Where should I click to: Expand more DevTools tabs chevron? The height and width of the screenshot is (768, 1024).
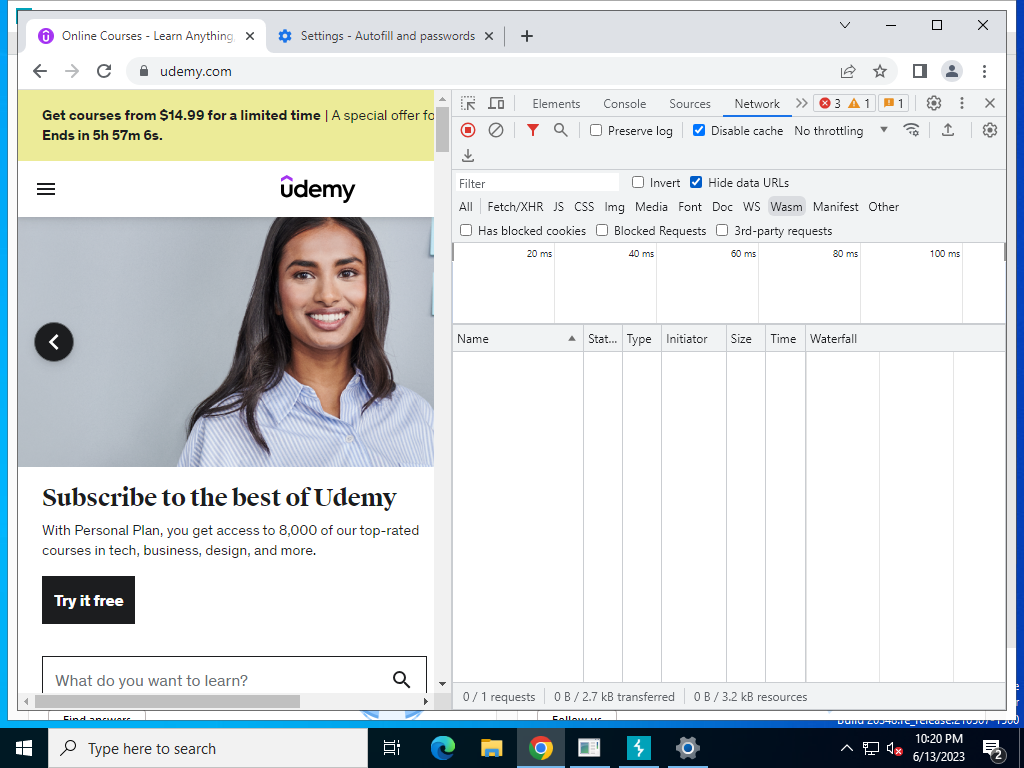point(801,103)
